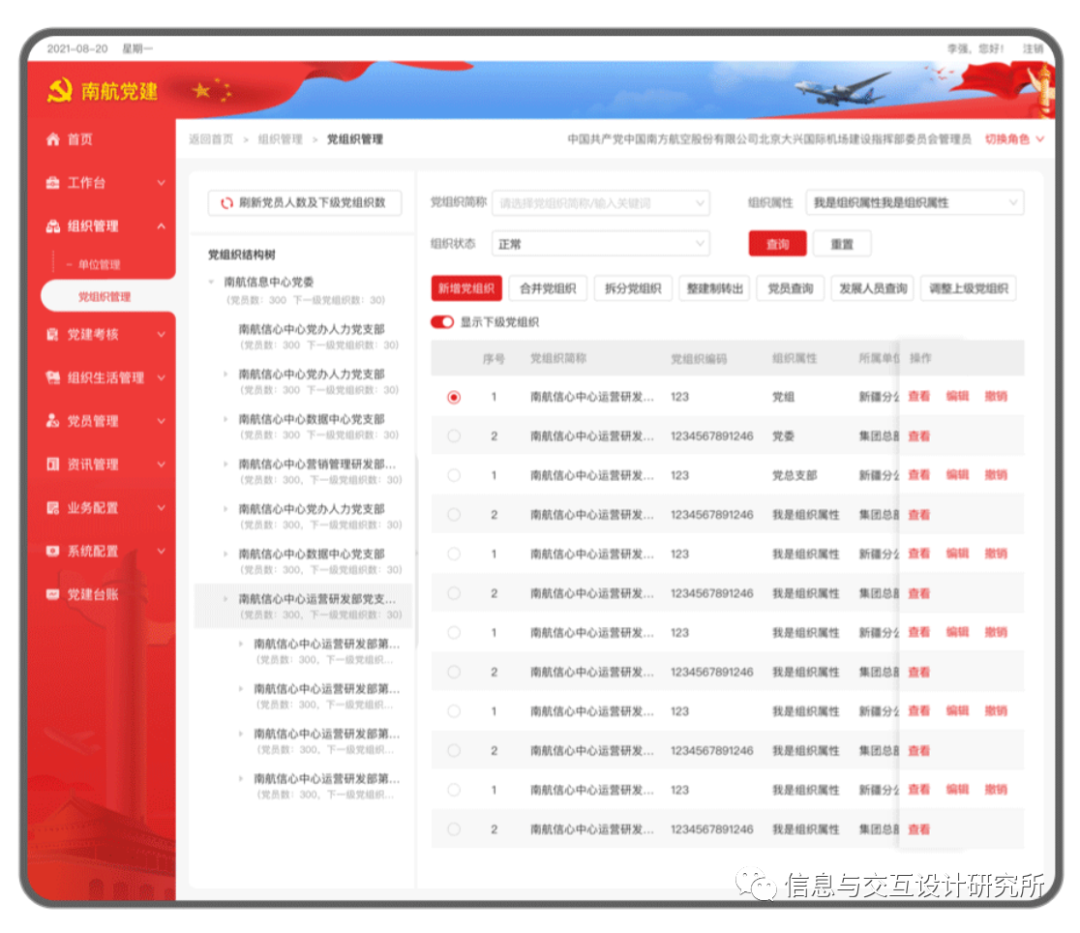Click the 党组织编码 column header
This screenshot has height=933, width=1080.
(x=698, y=358)
